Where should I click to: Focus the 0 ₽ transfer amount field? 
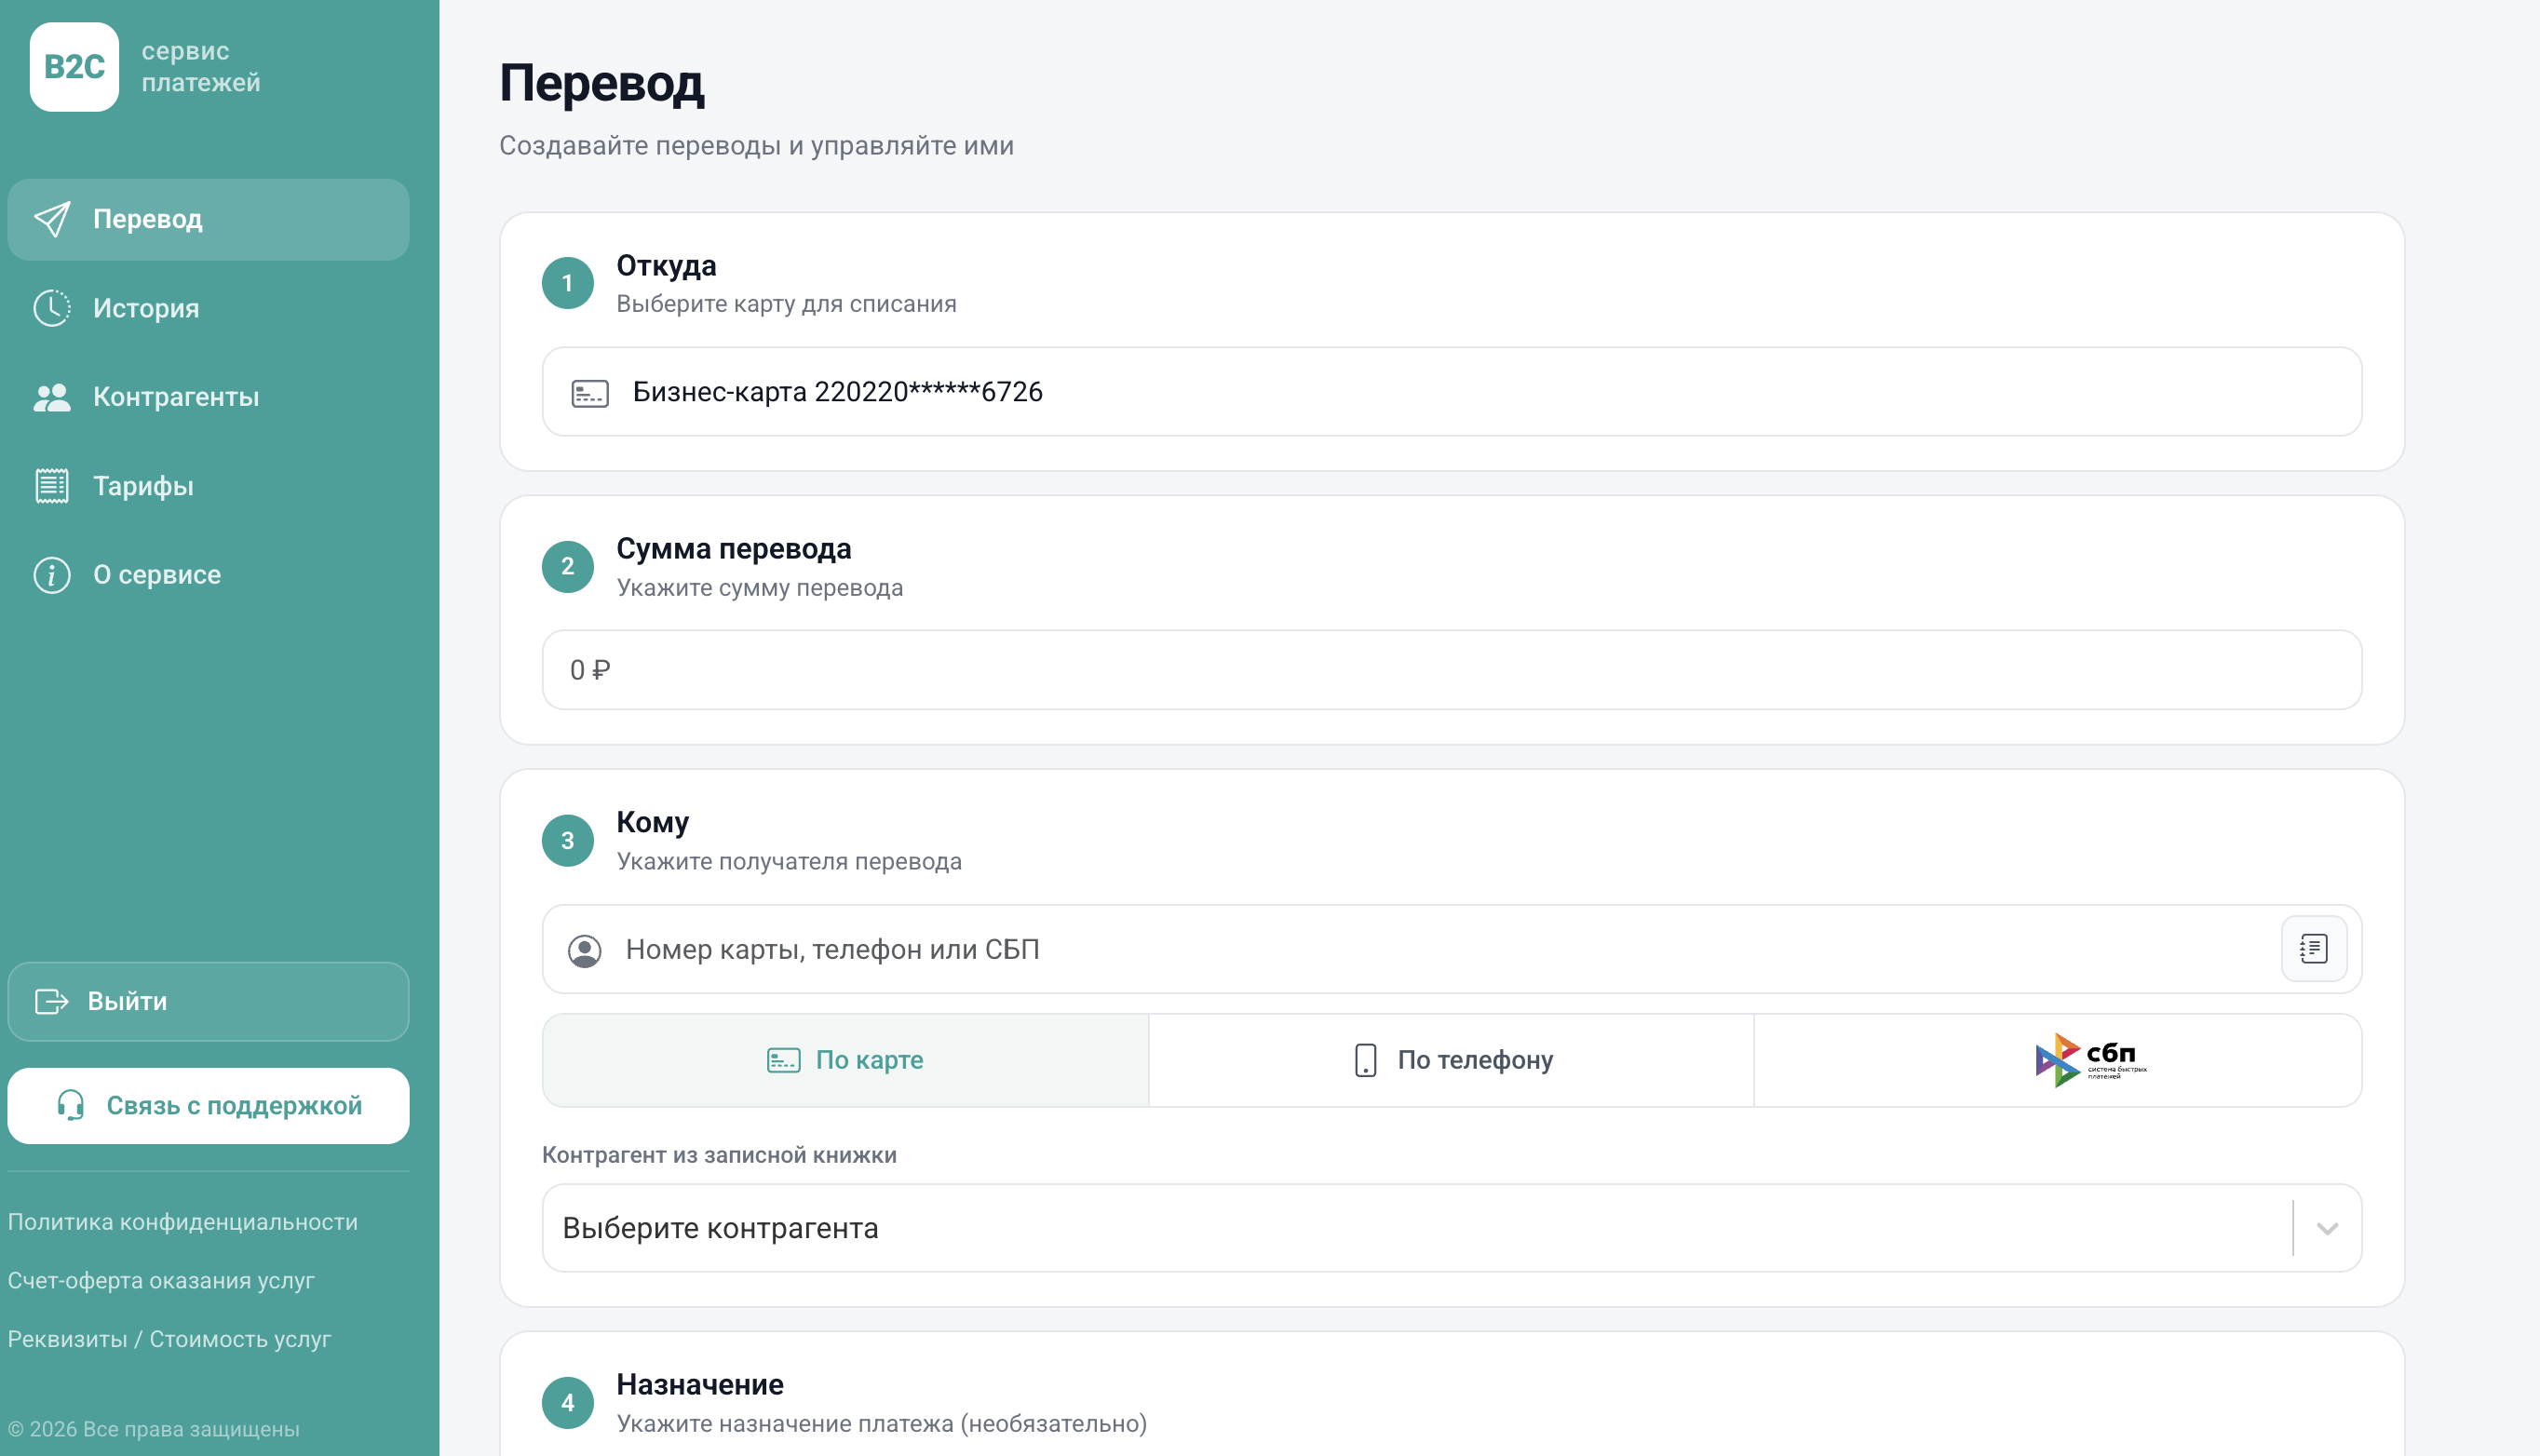[x=1452, y=670]
